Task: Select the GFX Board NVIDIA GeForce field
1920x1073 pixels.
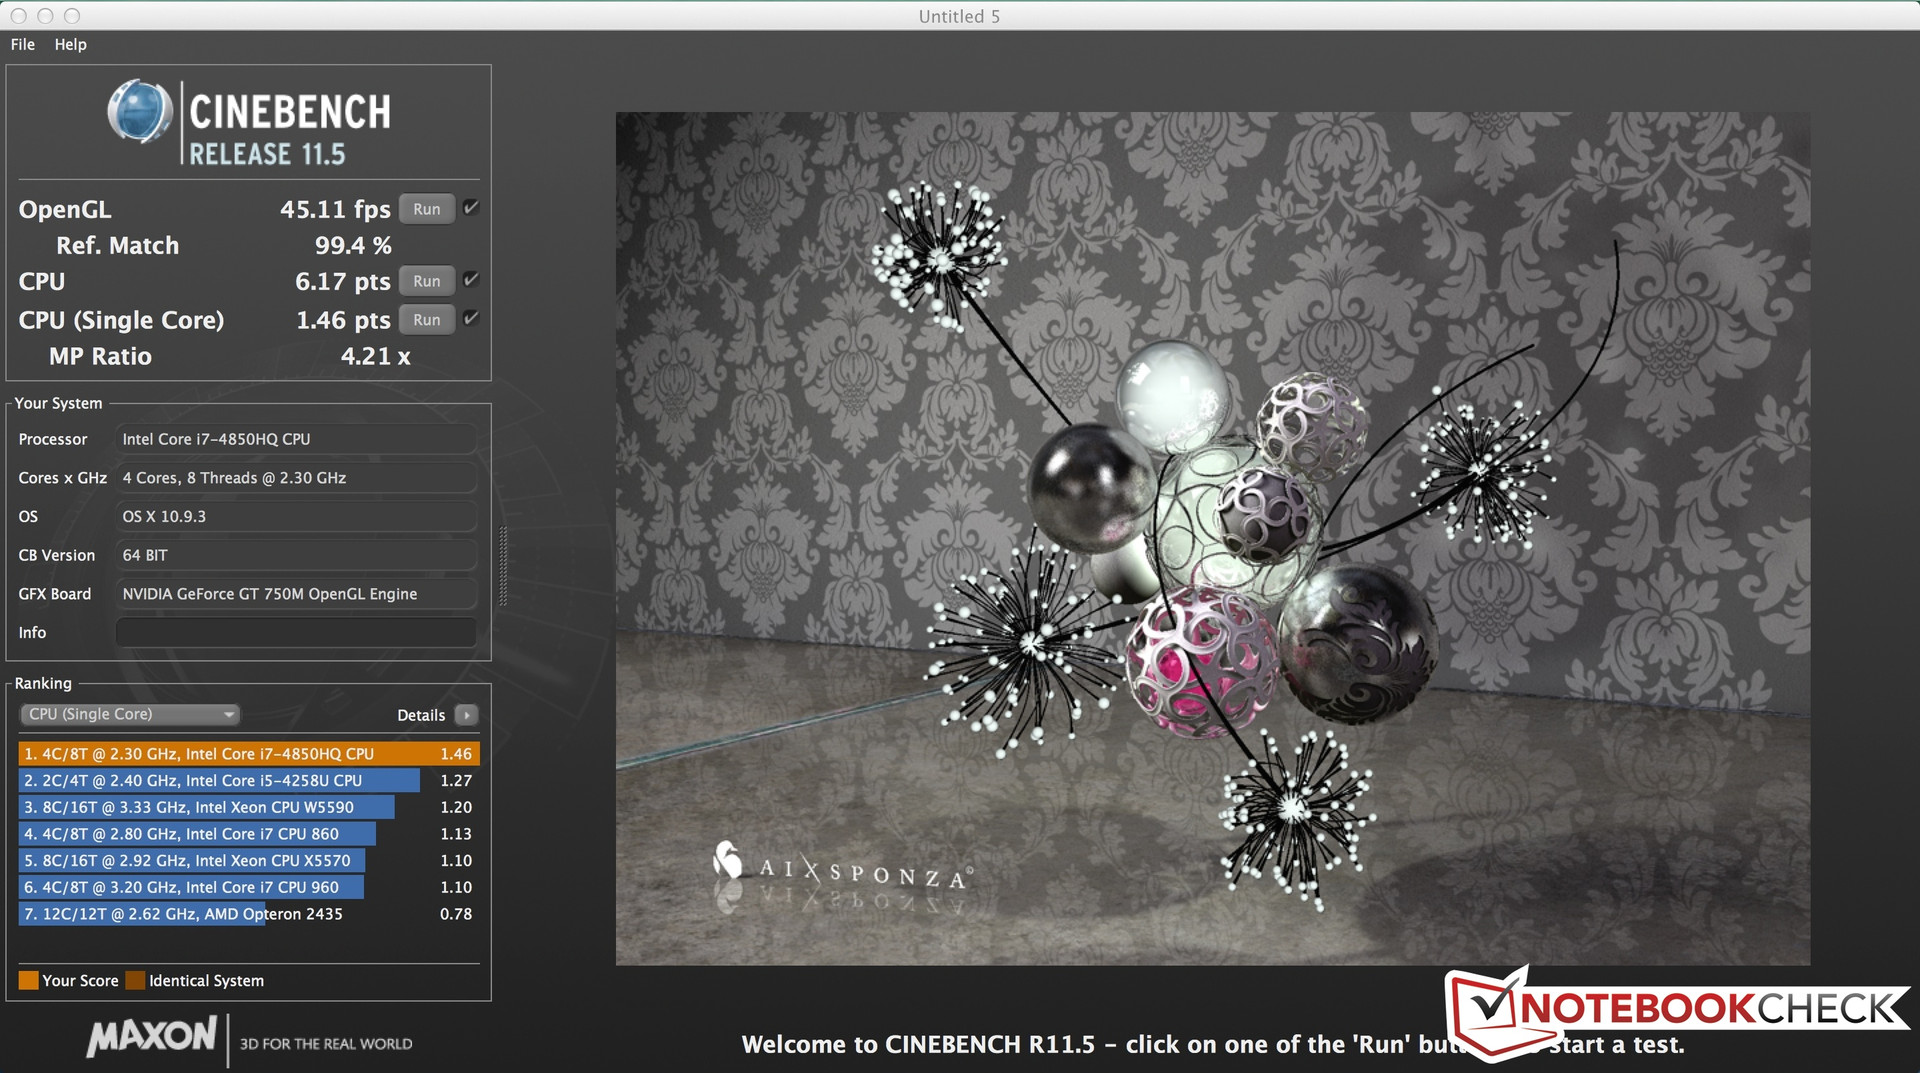Action: coord(296,594)
